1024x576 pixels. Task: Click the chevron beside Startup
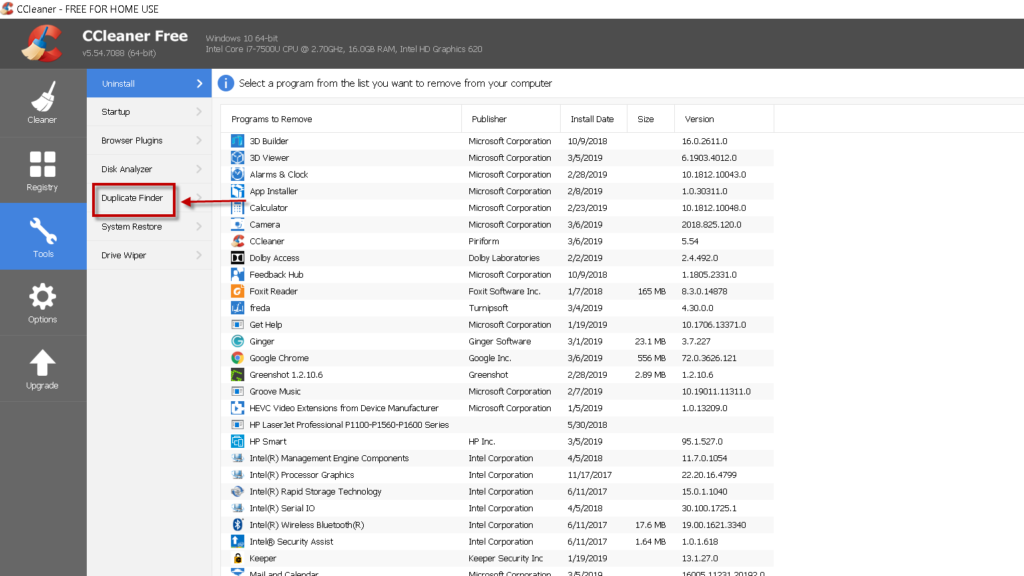199,112
